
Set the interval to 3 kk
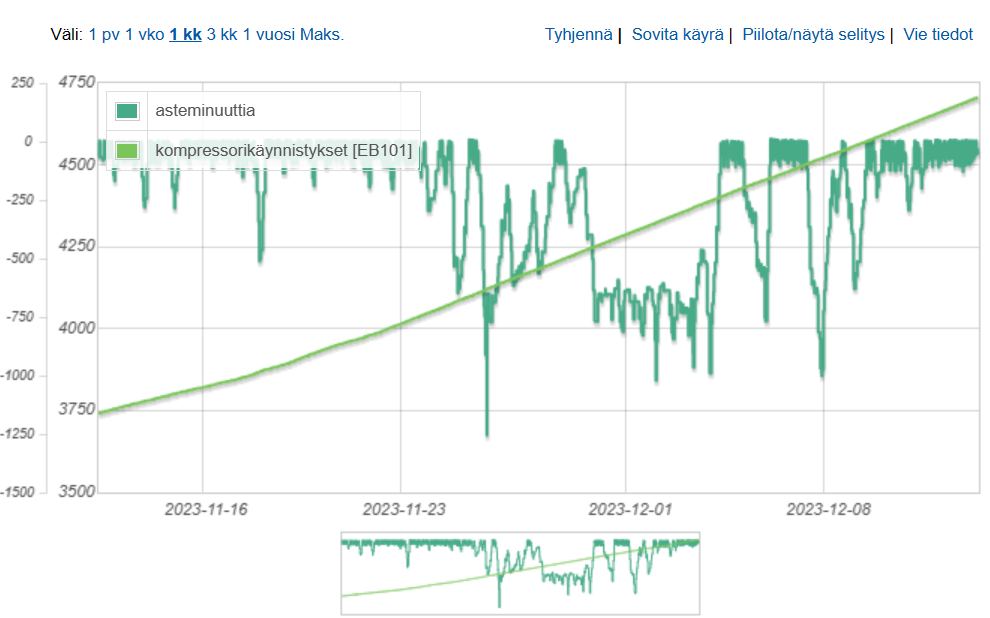[x=222, y=34]
